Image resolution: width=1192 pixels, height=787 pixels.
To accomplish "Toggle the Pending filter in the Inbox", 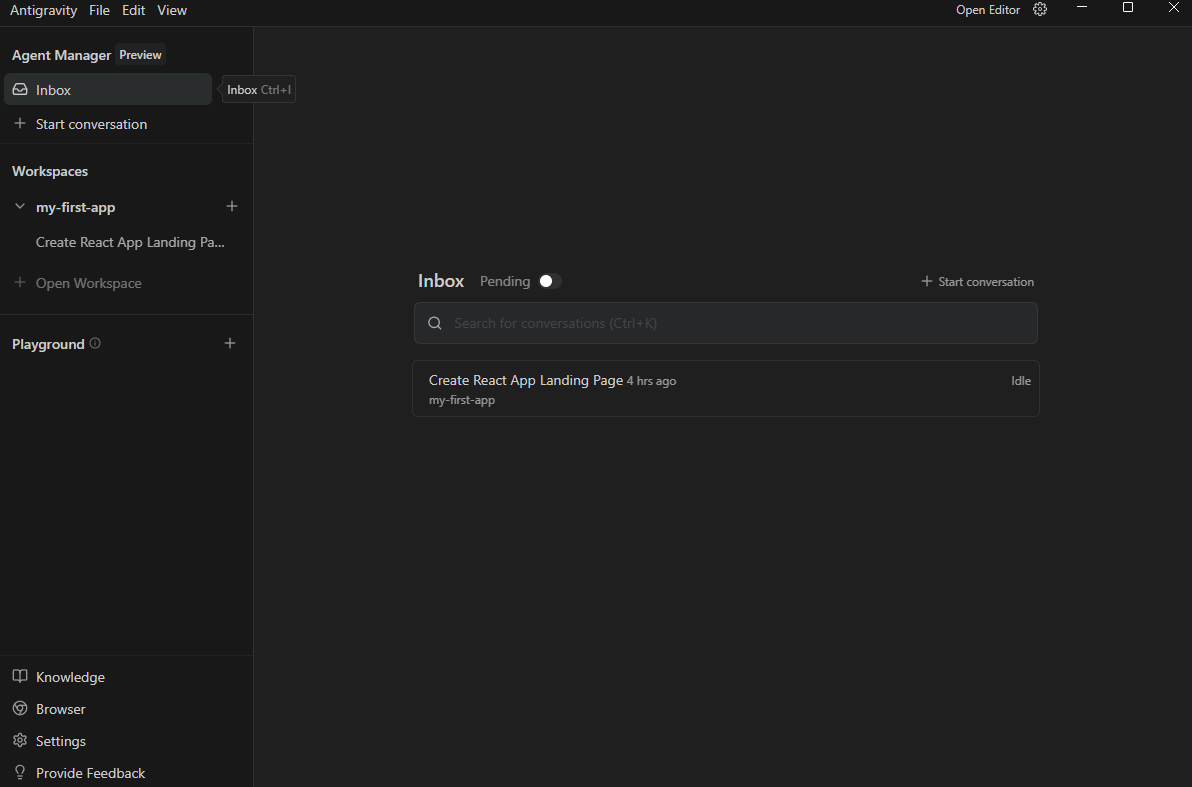I will coord(547,281).
